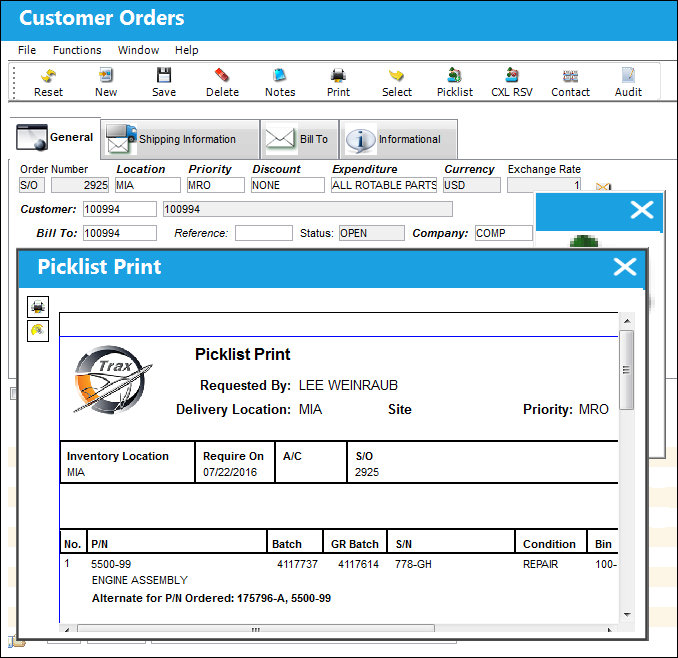Click Require On date 07/22/2016
This screenshot has width=678, height=658.
230,472
